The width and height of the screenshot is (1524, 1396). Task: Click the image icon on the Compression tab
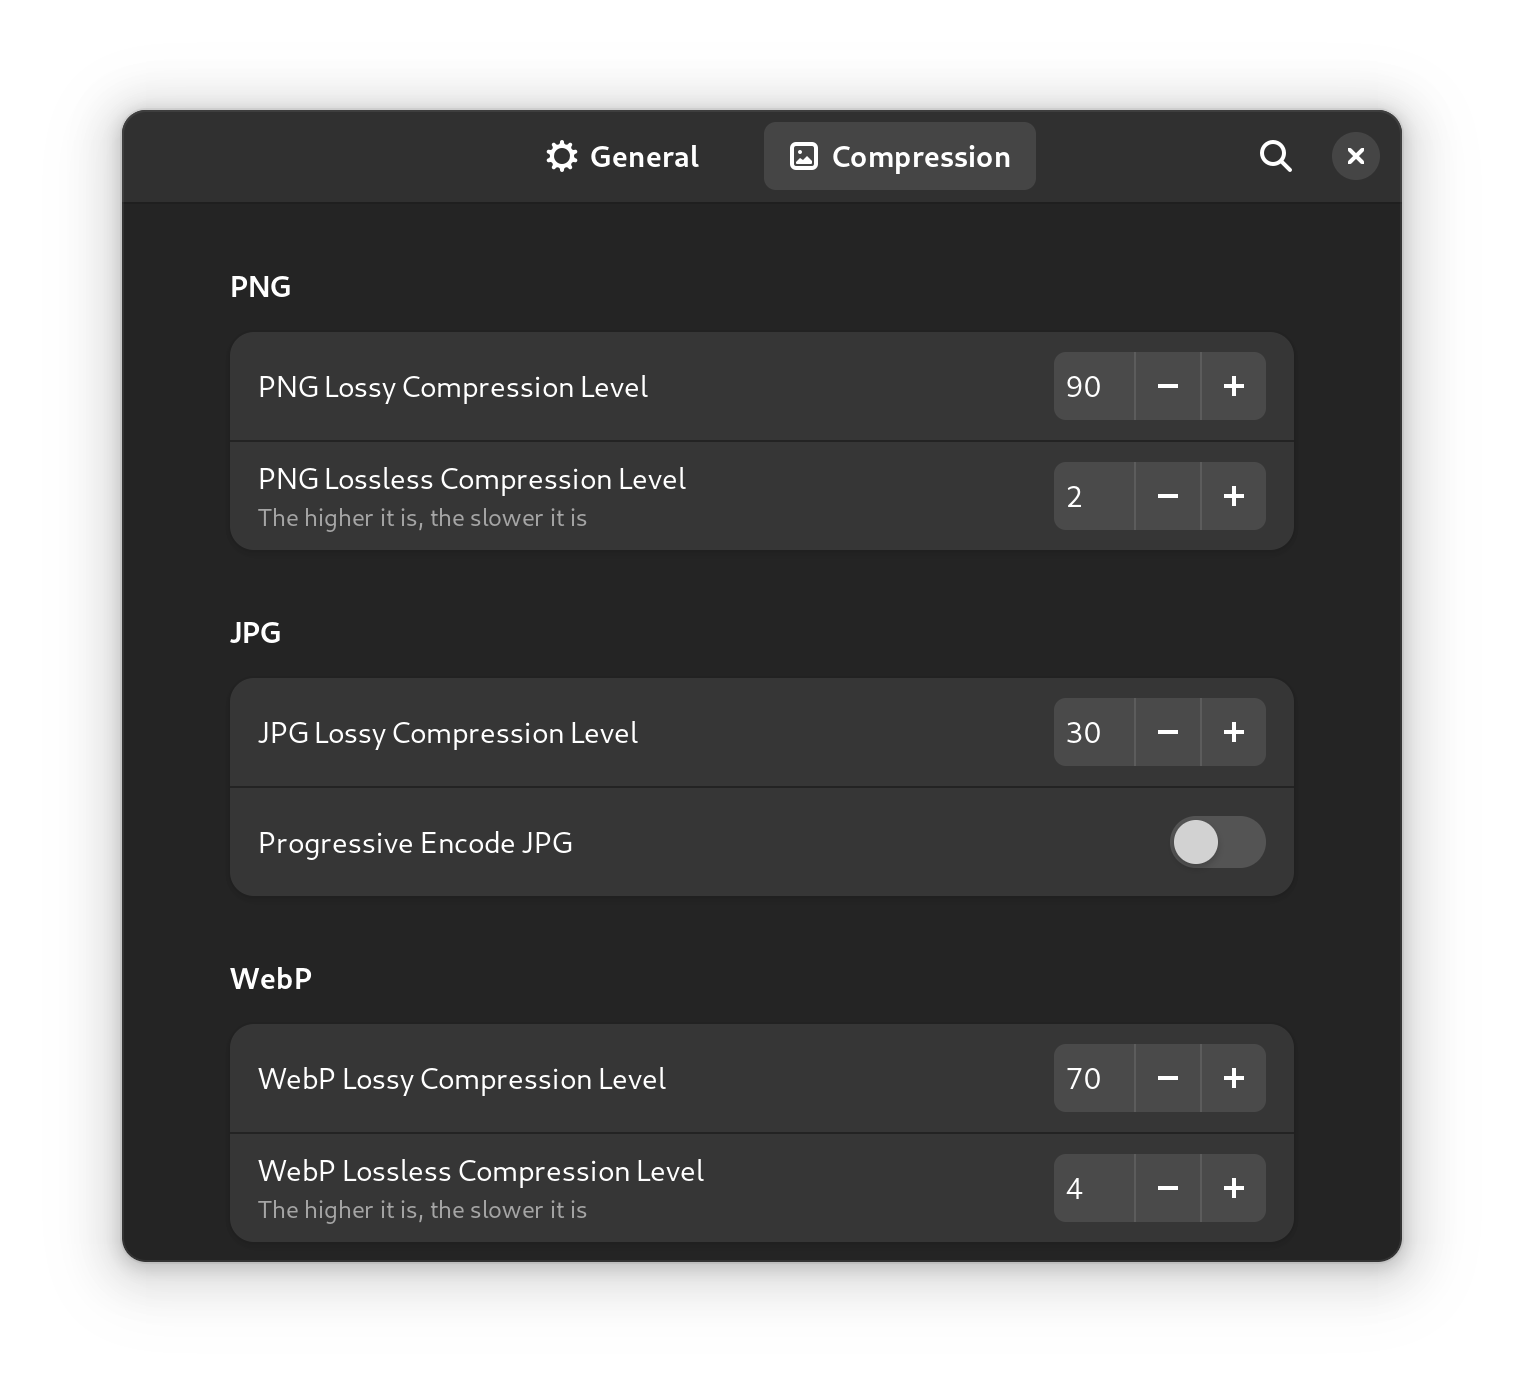[x=804, y=156]
